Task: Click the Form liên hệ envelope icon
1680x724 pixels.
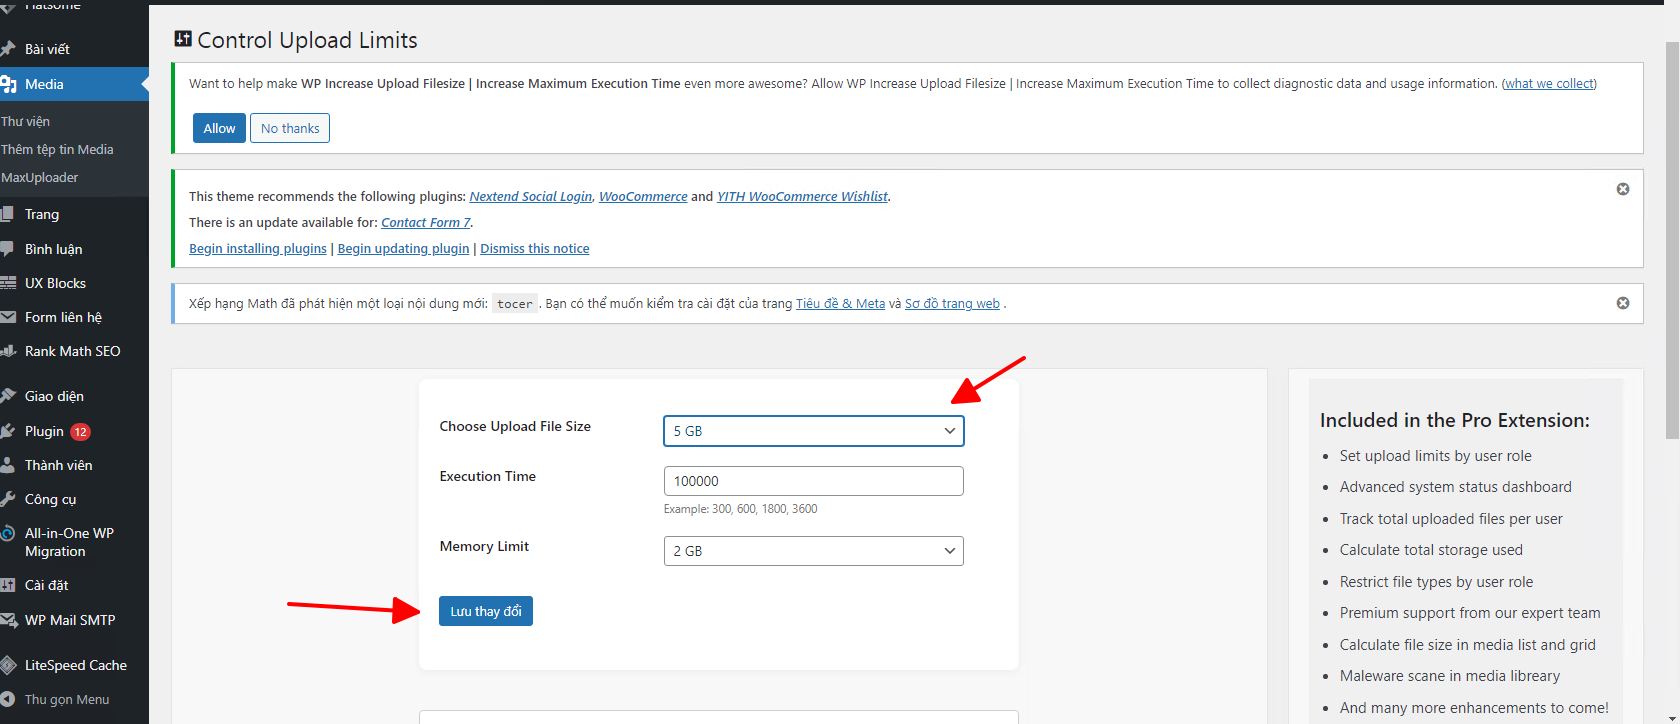Action: click(8, 317)
